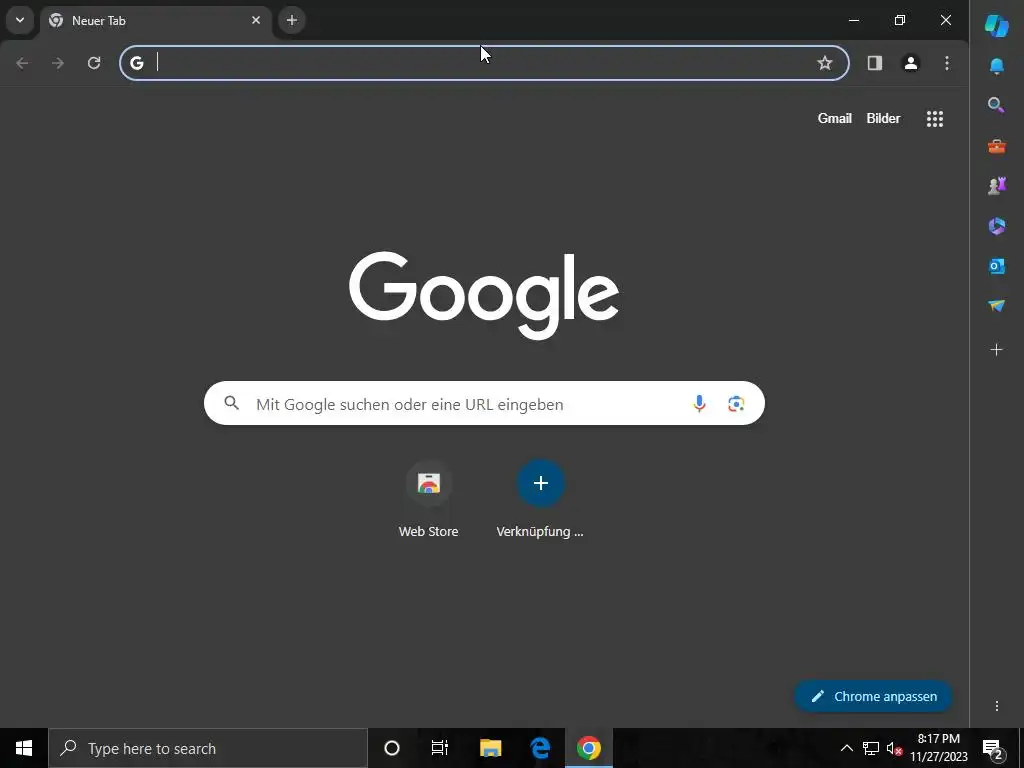Open sidebar settings three dots
This screenshot has height=768, width=1024.
click(997, 706)
